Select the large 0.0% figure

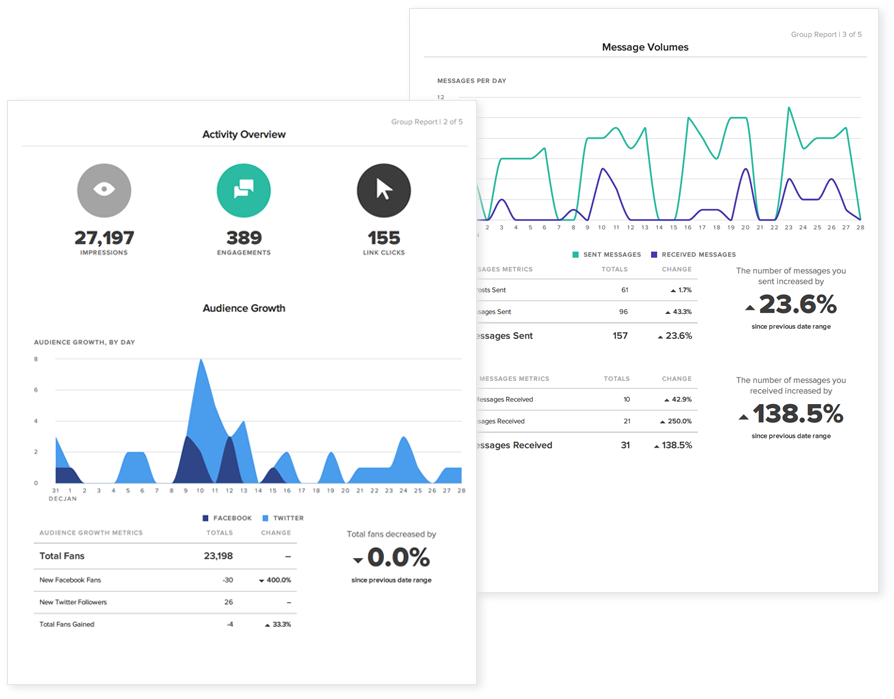point(399,558)
